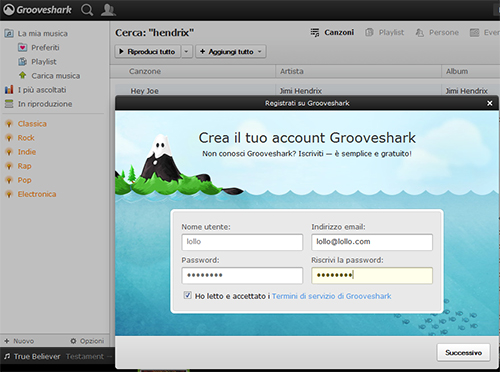This screenshot has width=500, height=372.
Task: Open the user profile icon
Action: pyautogui.click(x=108, y=10)
